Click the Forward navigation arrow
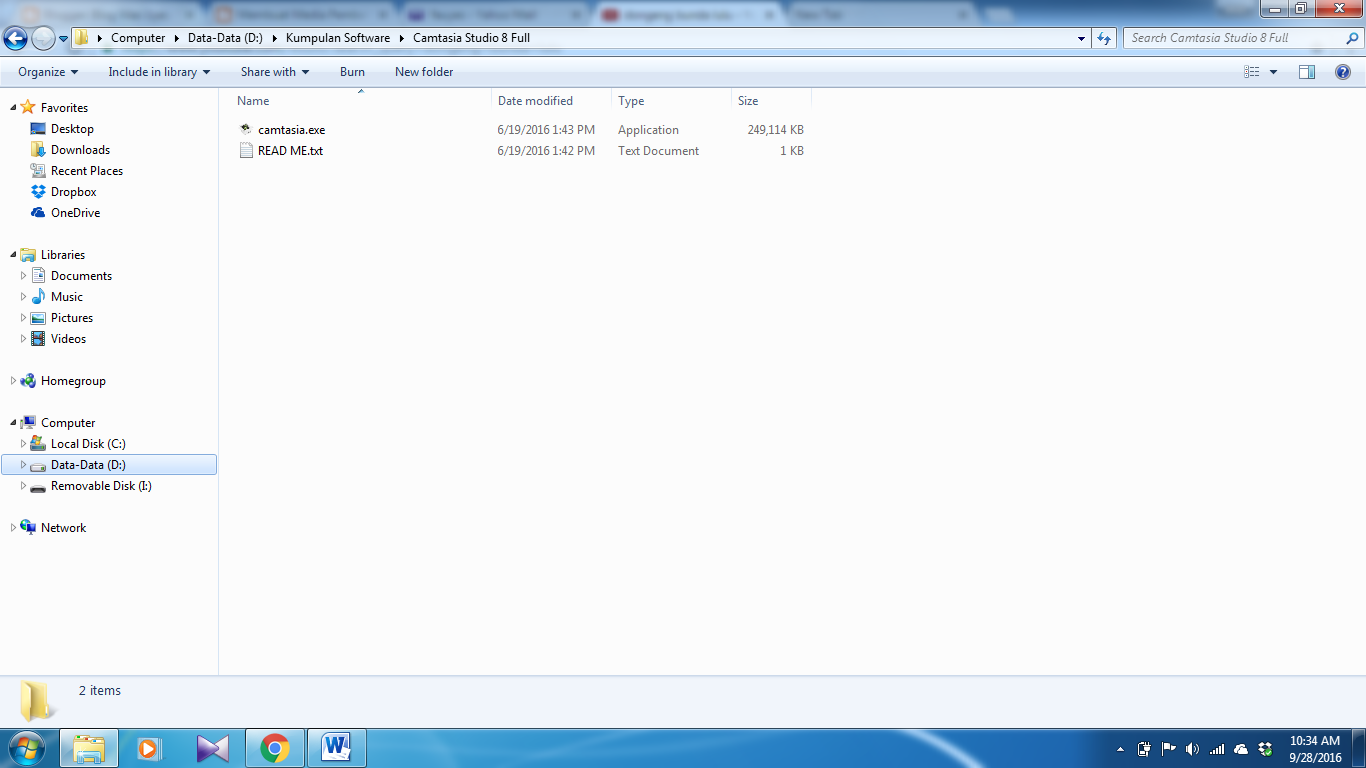 [x=43, y=39]
